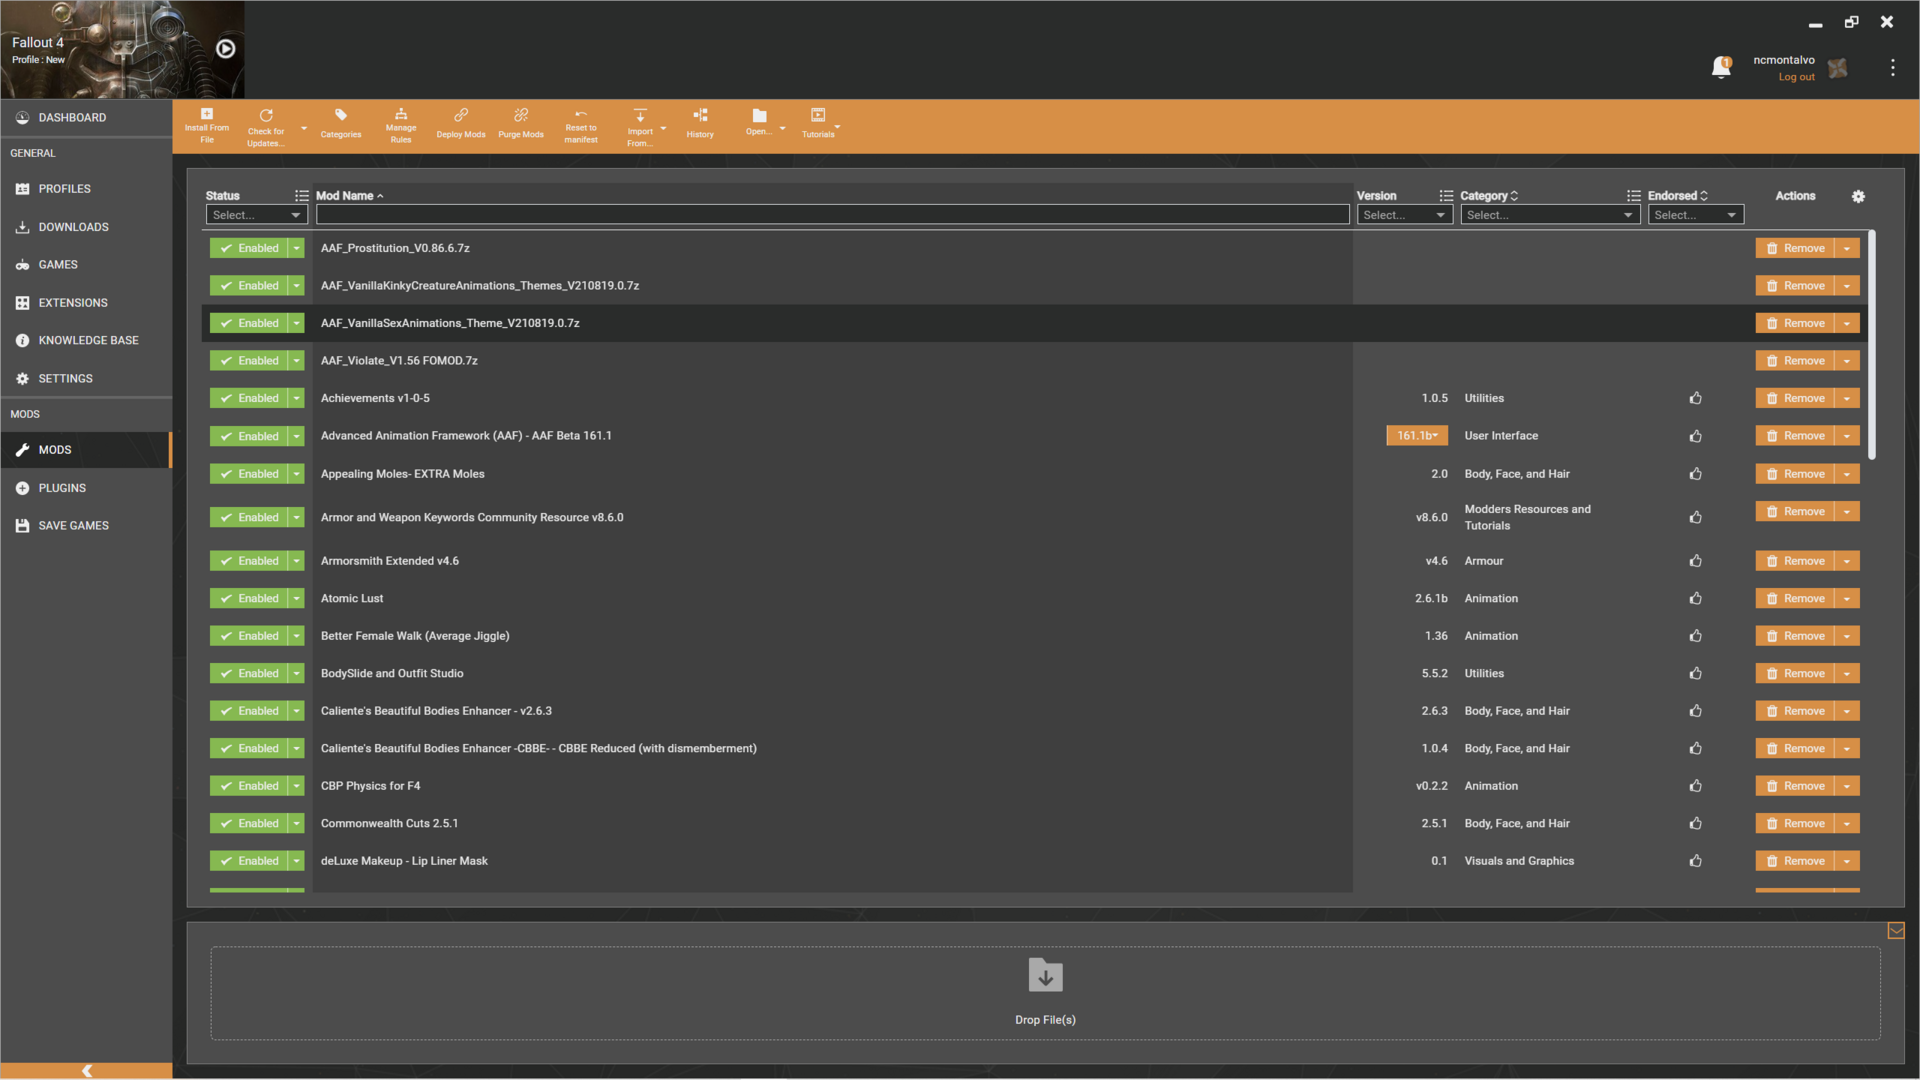1920x1080 pixels.
Task: Click the Open folder icon
Action: (x=759, y=115)
